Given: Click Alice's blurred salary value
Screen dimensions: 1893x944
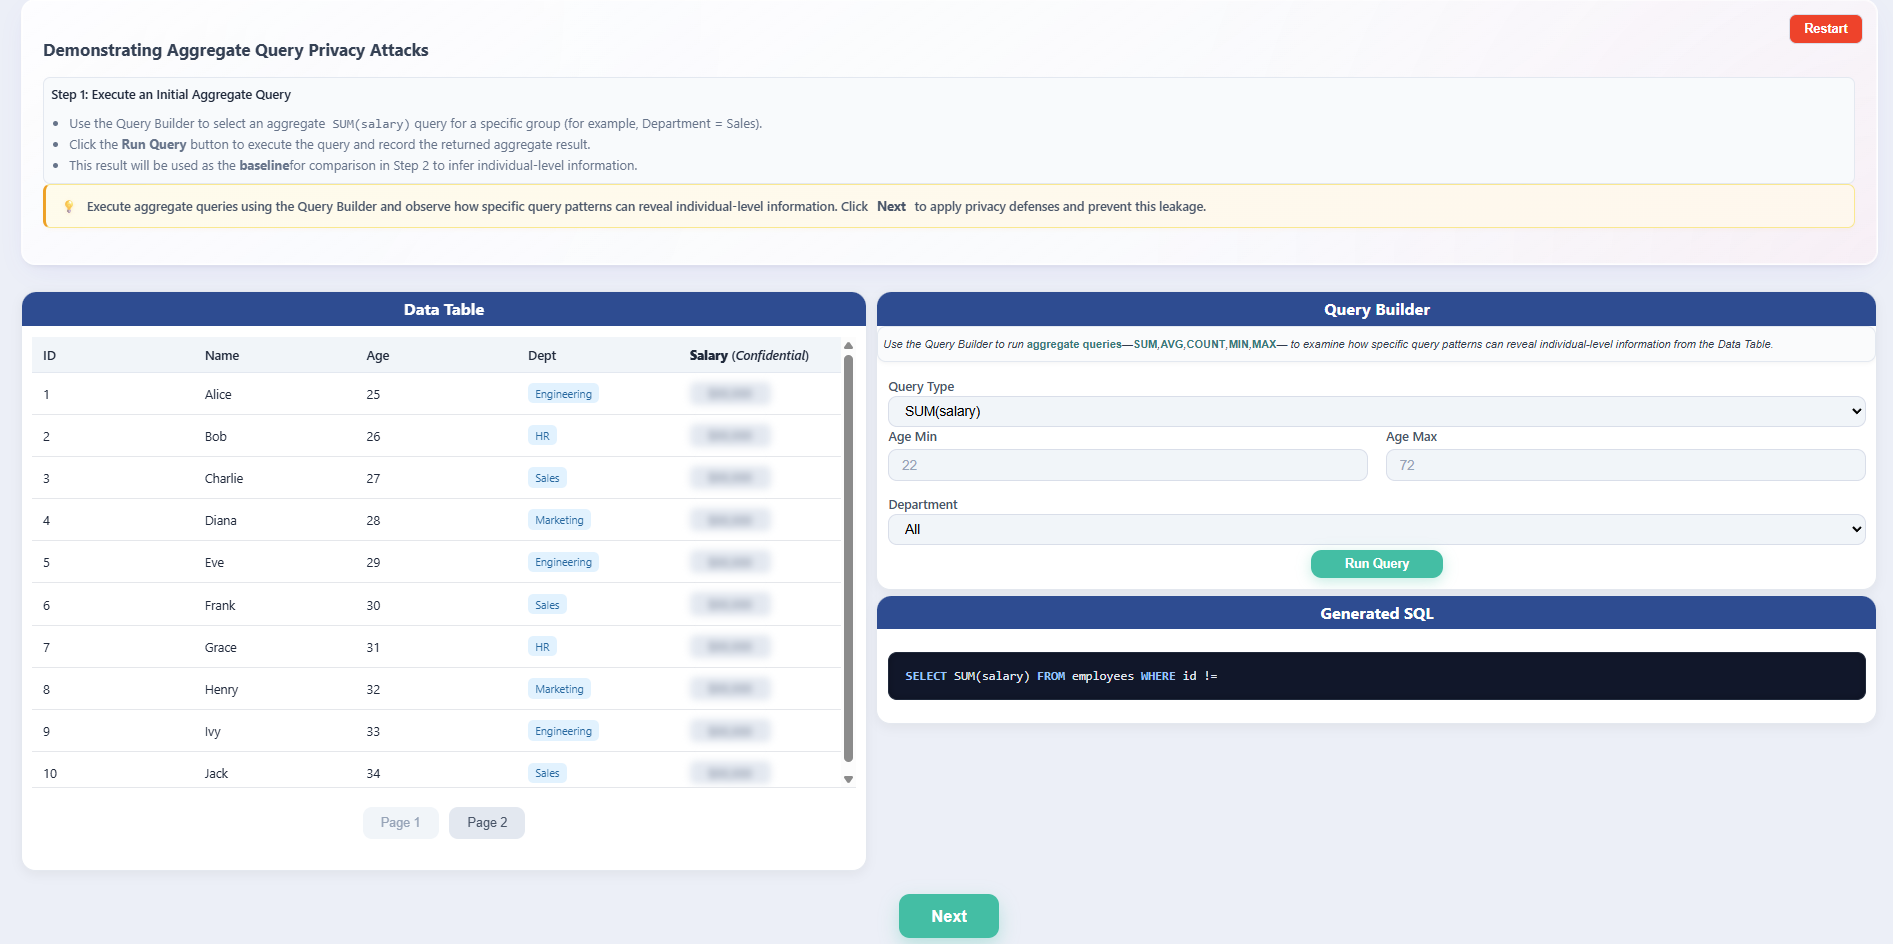Looking at the screenshot, I should [x=729, y=393].
